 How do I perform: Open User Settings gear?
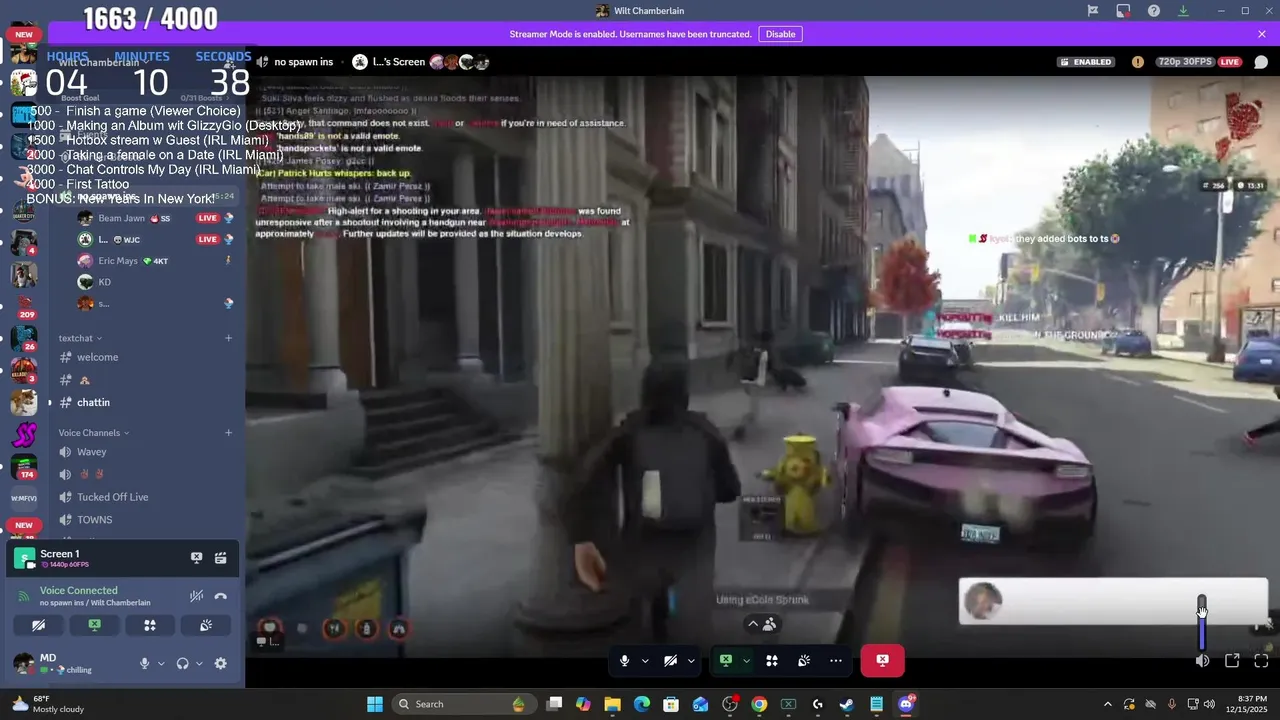pyautogui.click(x=220, y=663)
